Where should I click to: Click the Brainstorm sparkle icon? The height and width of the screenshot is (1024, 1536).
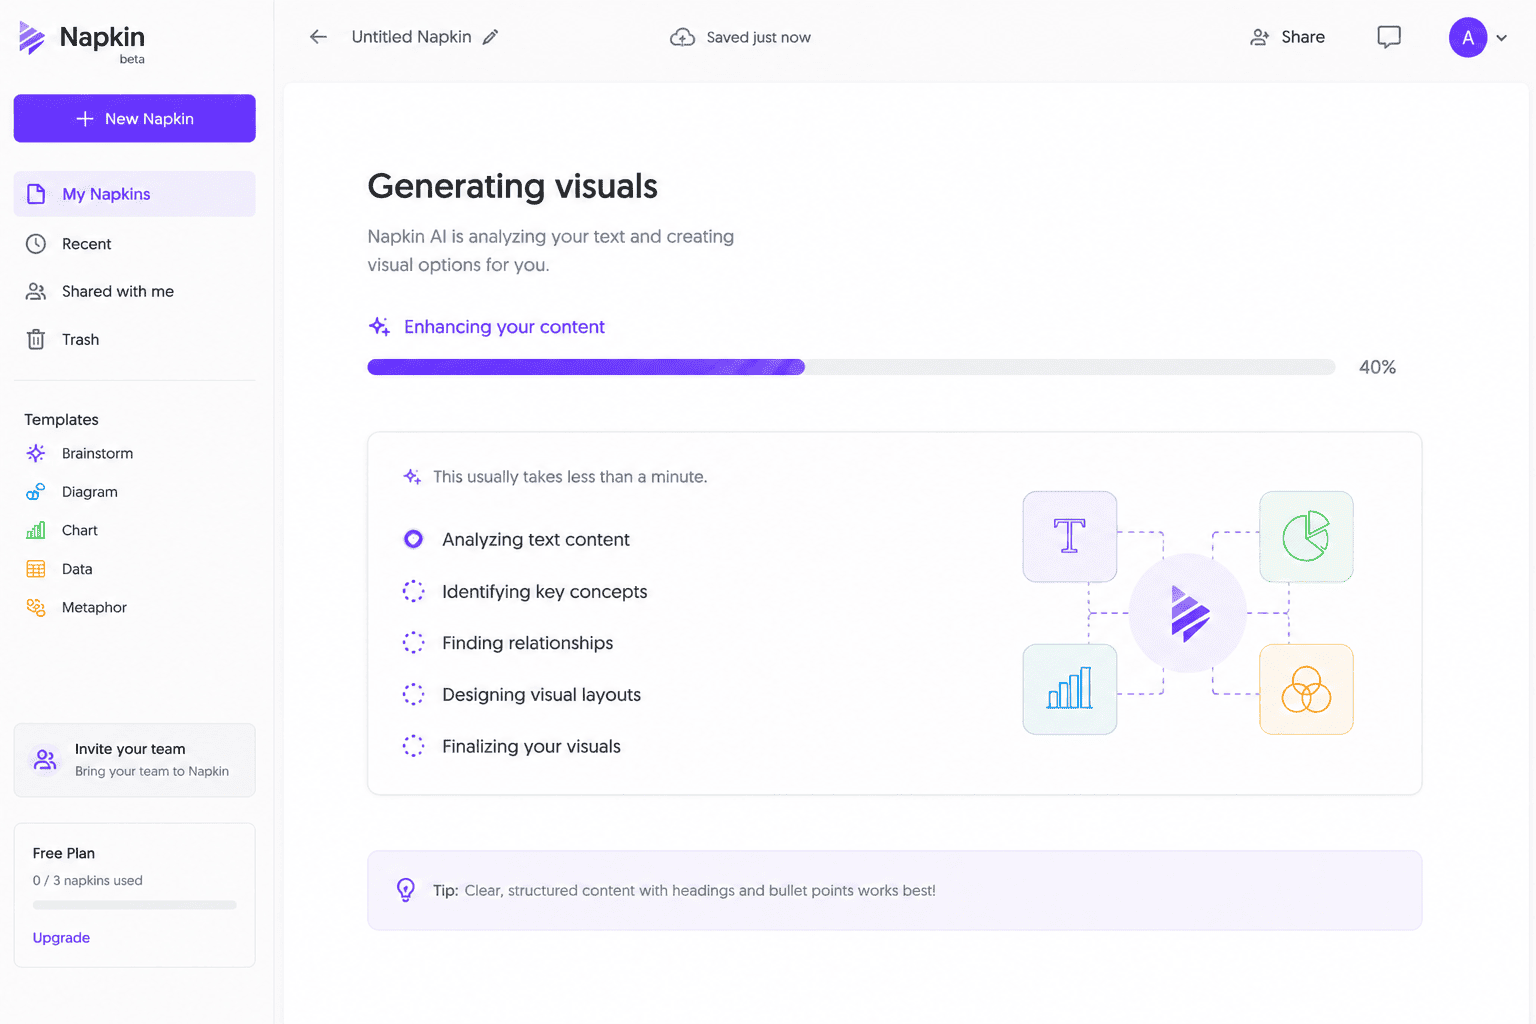(x=36, y=453)
